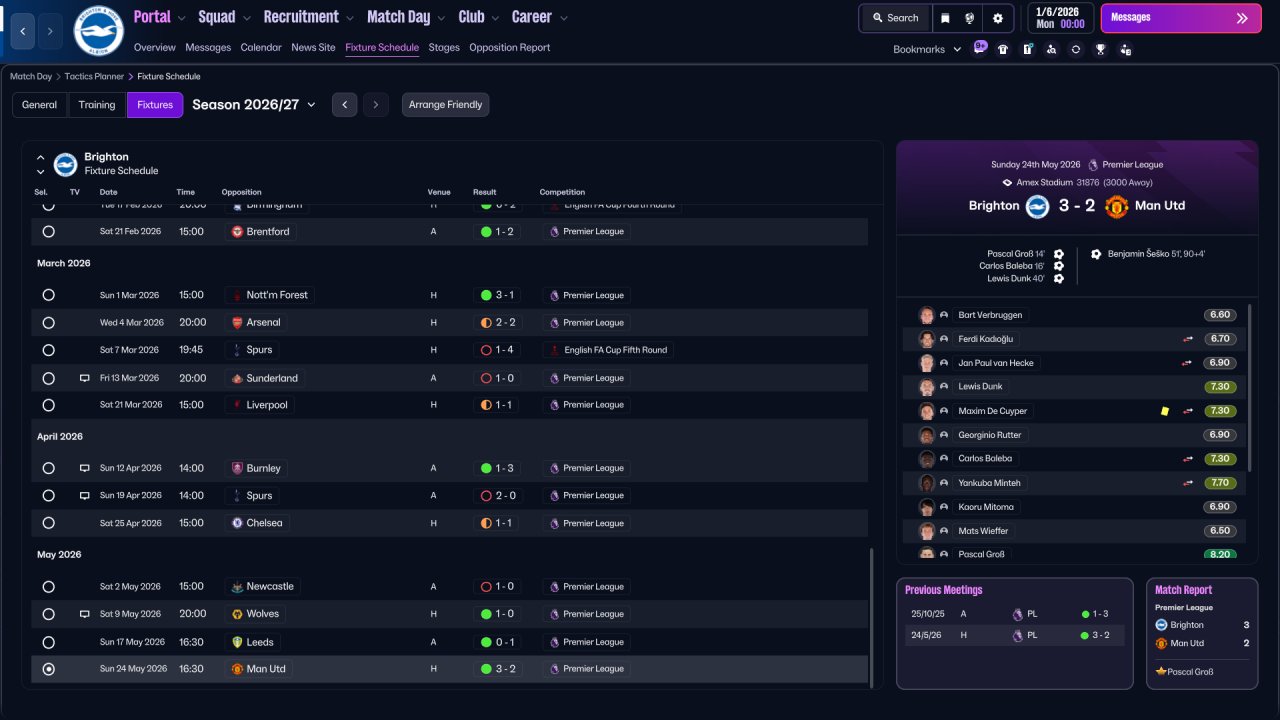The height and width of the screenshot is (720, 1280).
Task: Click the TV icon on the Wolves row
Action: coord(85,614)
